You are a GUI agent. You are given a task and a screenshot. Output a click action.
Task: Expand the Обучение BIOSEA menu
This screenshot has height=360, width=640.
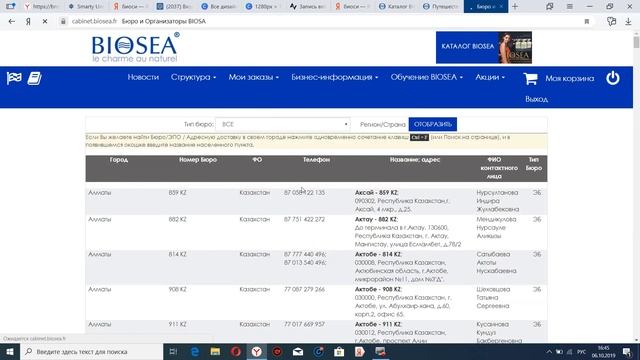coord(427,77)
